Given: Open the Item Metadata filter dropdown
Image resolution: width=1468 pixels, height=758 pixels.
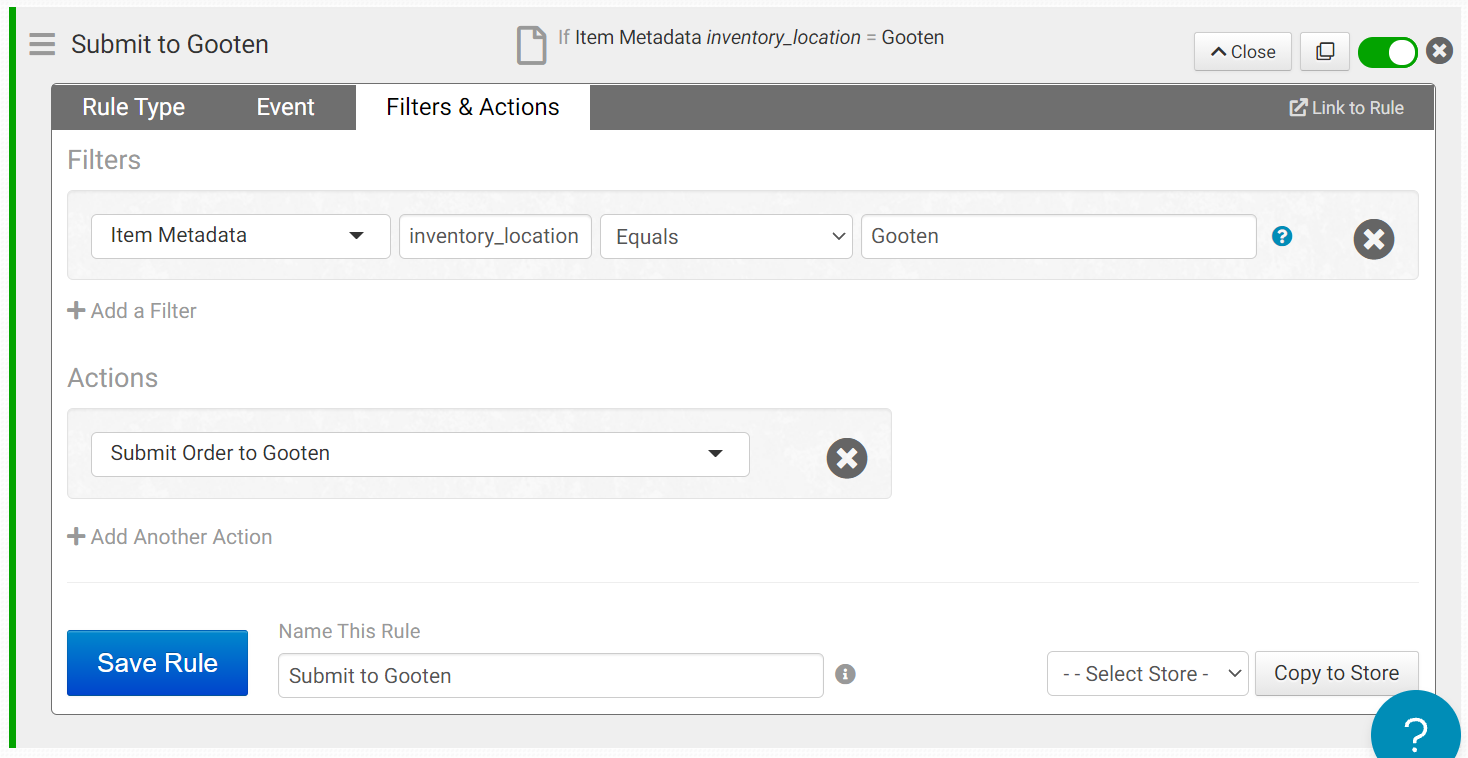Looking at the screenshot, I should [240, 236].
